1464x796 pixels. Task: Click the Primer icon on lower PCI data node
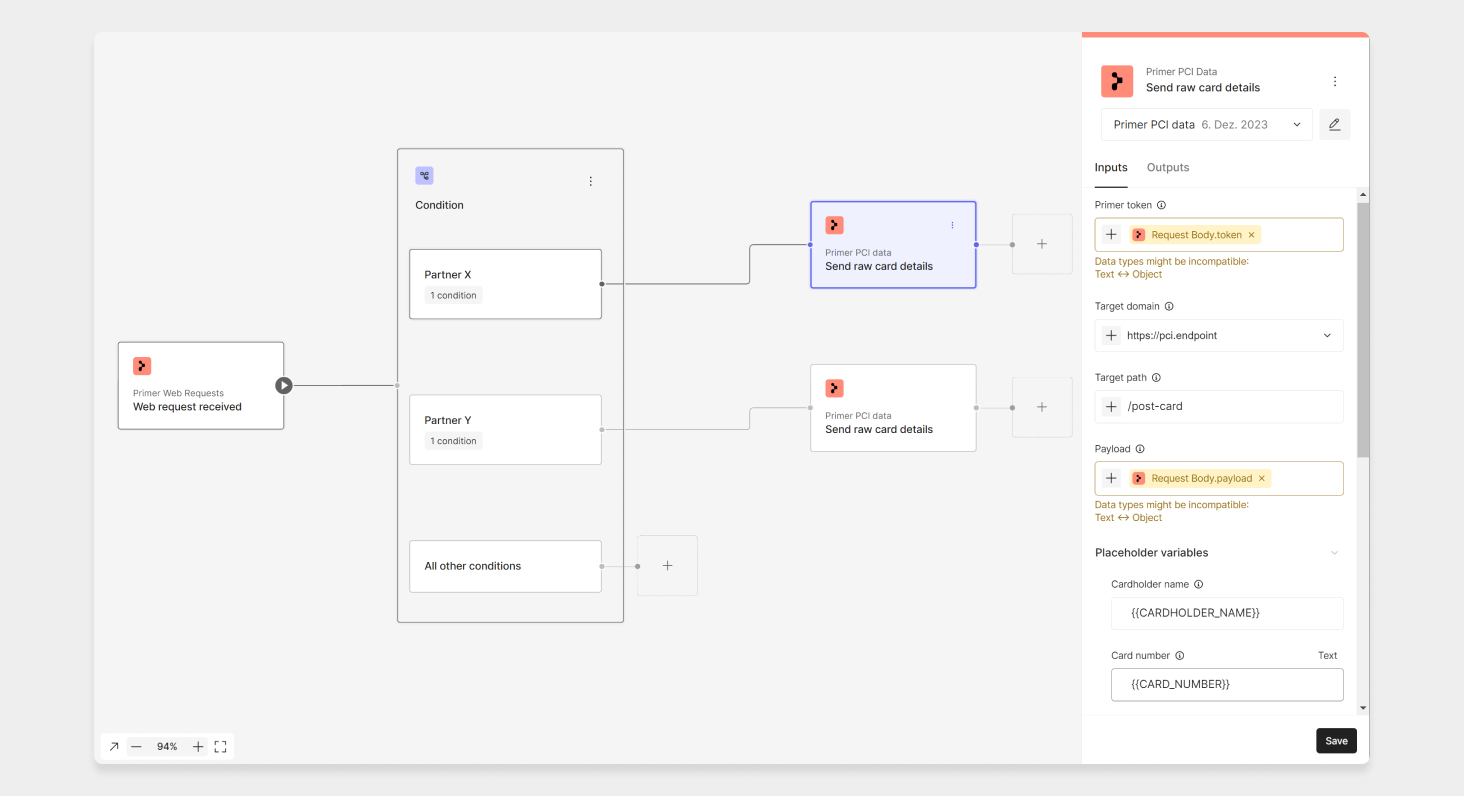tap(834, 388)
